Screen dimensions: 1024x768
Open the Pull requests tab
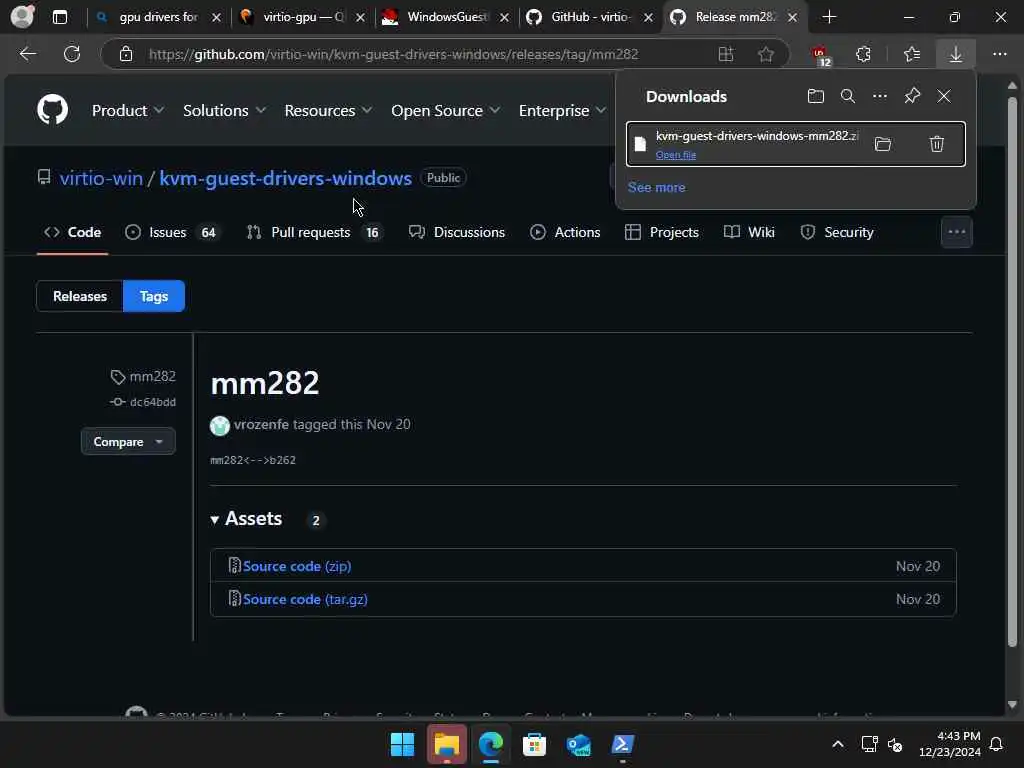pyautogui.click(x=313, y=232)
